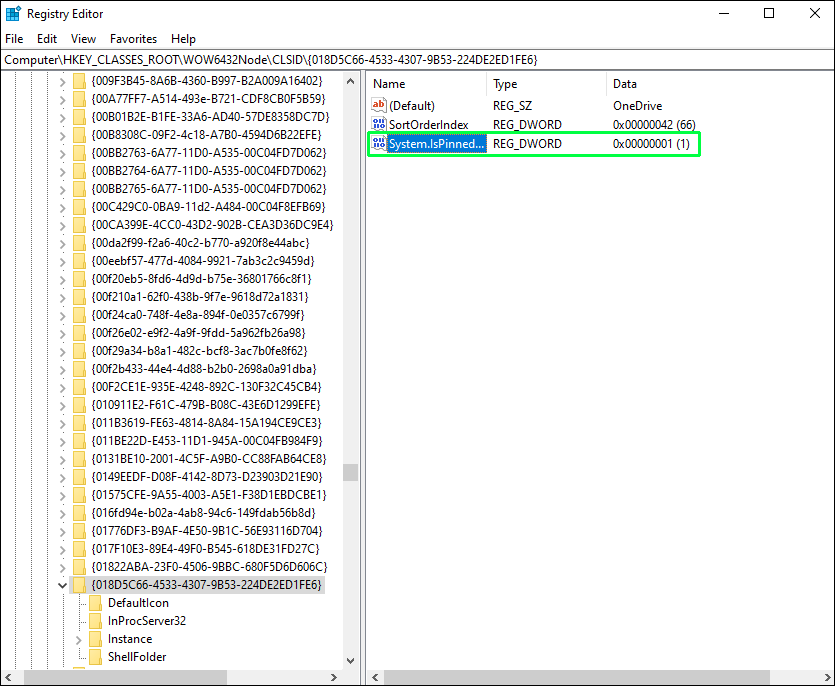This screenshot has height=686, width=835.
Task: Open the View menu
Action: coord(83,39)
